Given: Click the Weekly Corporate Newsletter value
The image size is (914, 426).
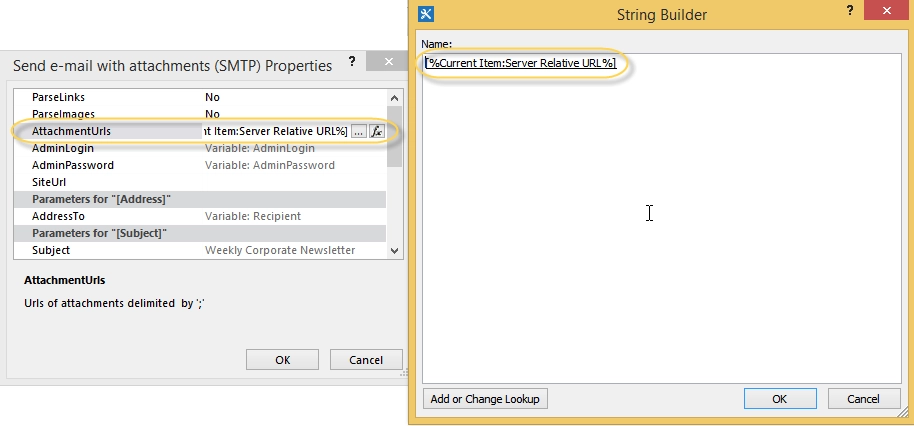Looking at the screenshot, I should pyautogui.click(x=280, y=250).
